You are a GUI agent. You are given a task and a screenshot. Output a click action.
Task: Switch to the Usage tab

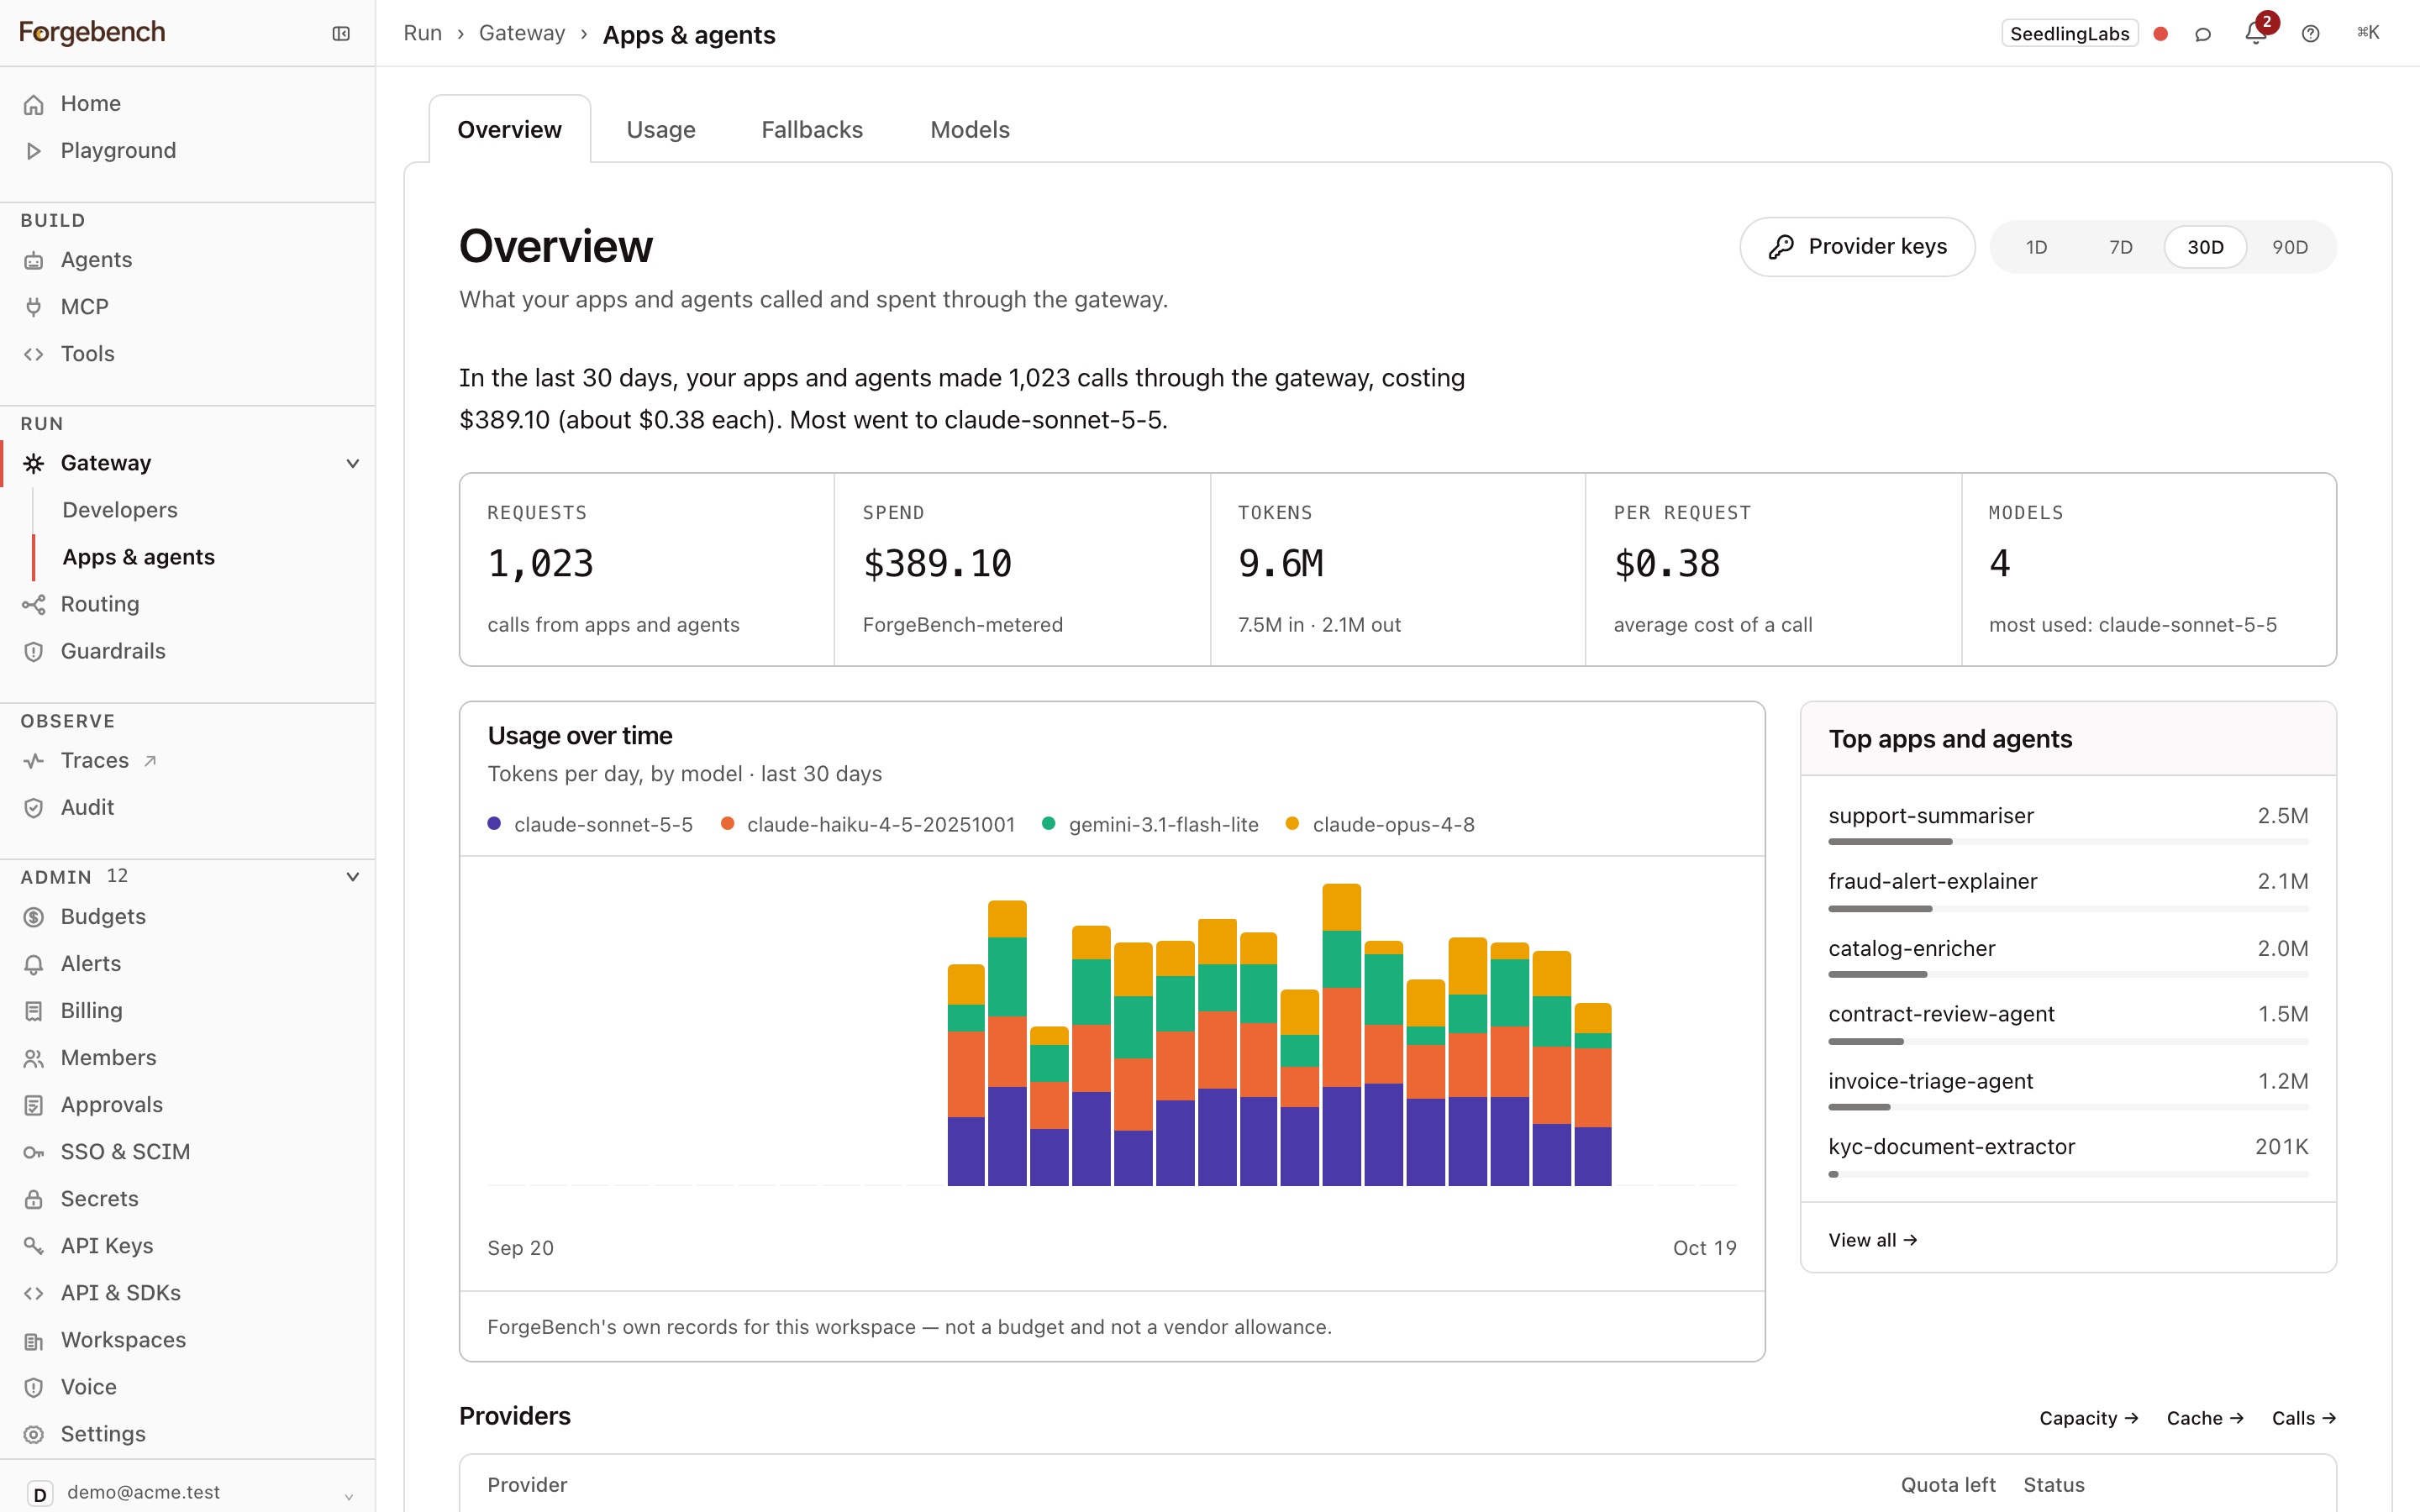[660, 130]
